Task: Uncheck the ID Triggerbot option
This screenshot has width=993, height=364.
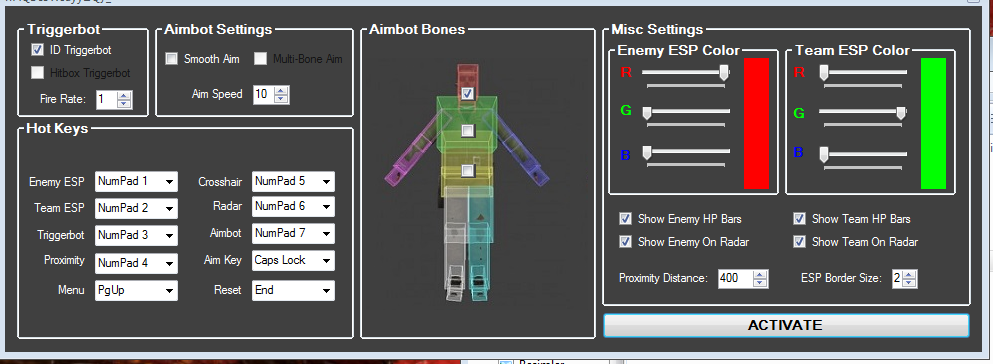Action: click(x=37, y=49)
